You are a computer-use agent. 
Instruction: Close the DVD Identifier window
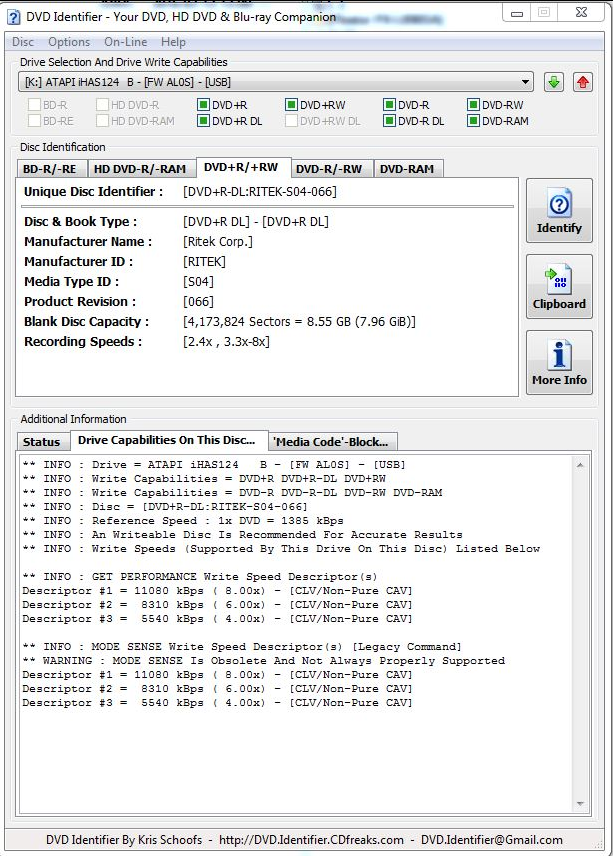582,13
